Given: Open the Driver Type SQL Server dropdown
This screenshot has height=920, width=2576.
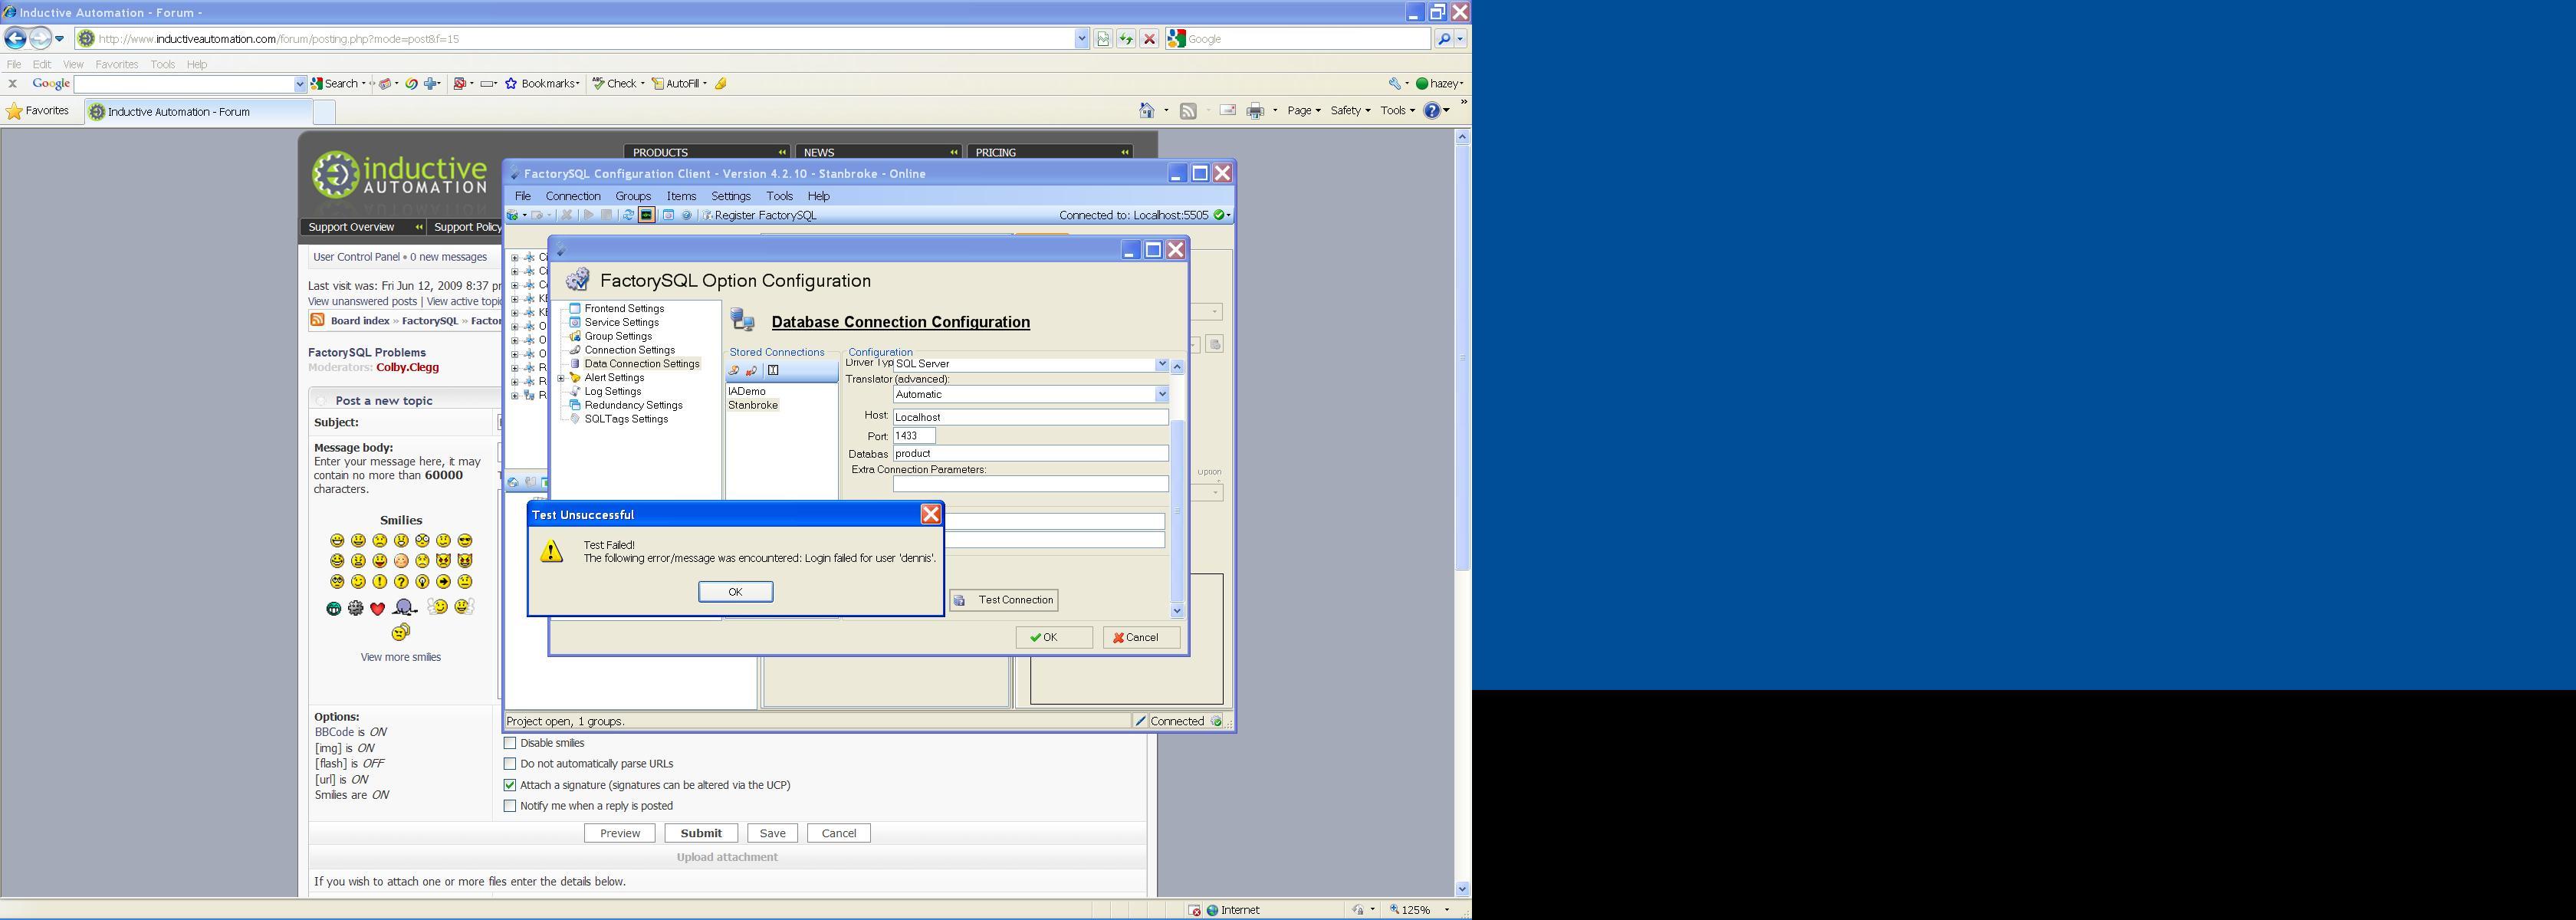Looking at the screenshot, I should point(1162,365).
